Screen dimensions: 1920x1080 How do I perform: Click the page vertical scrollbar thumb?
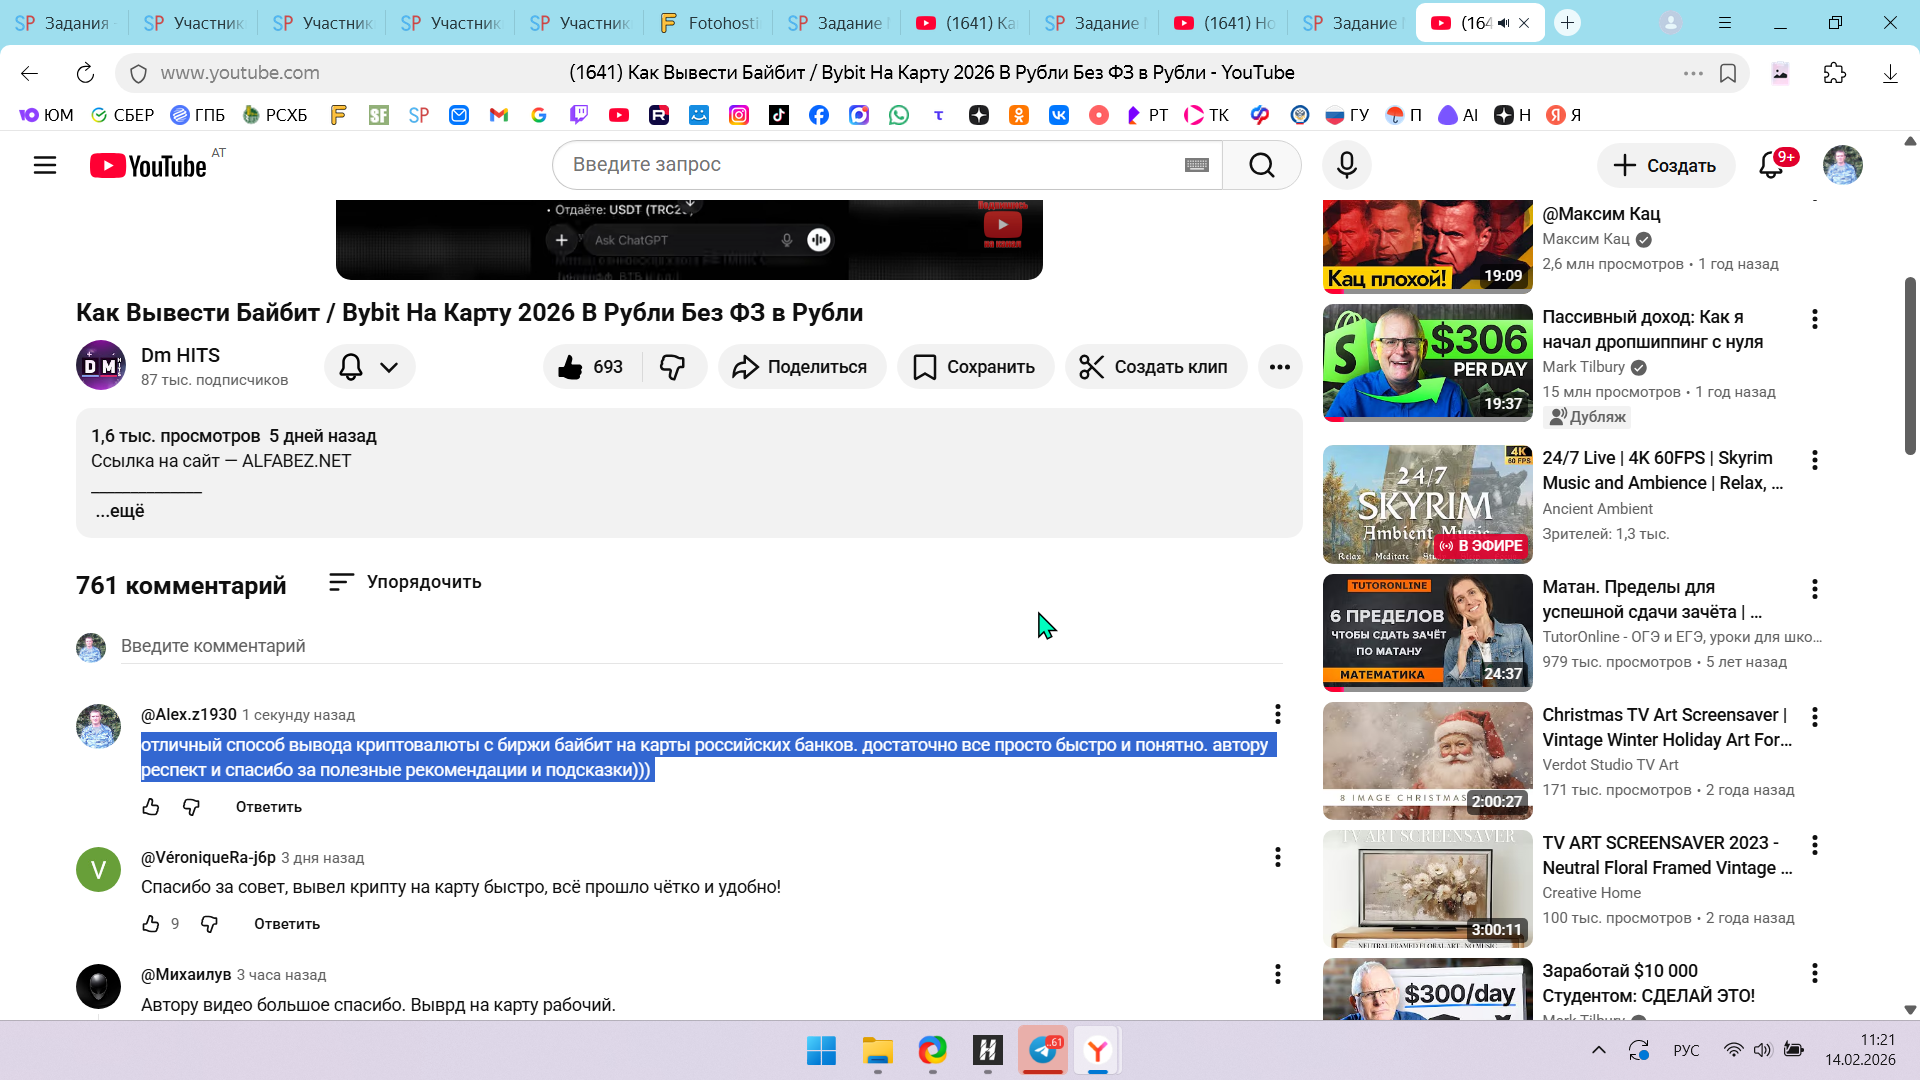coord(1910,365)
